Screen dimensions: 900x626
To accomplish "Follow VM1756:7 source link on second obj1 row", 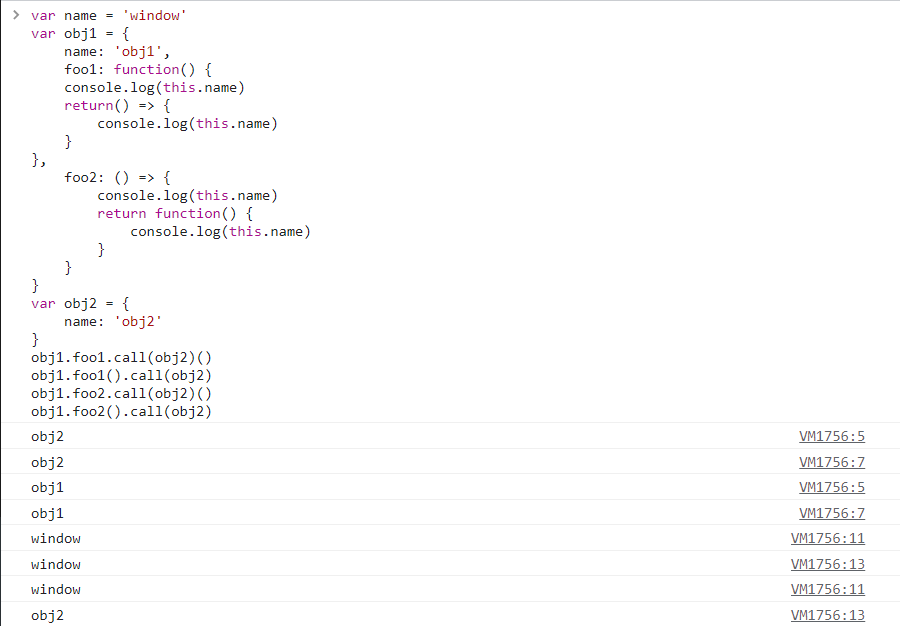I will [831, 513].
